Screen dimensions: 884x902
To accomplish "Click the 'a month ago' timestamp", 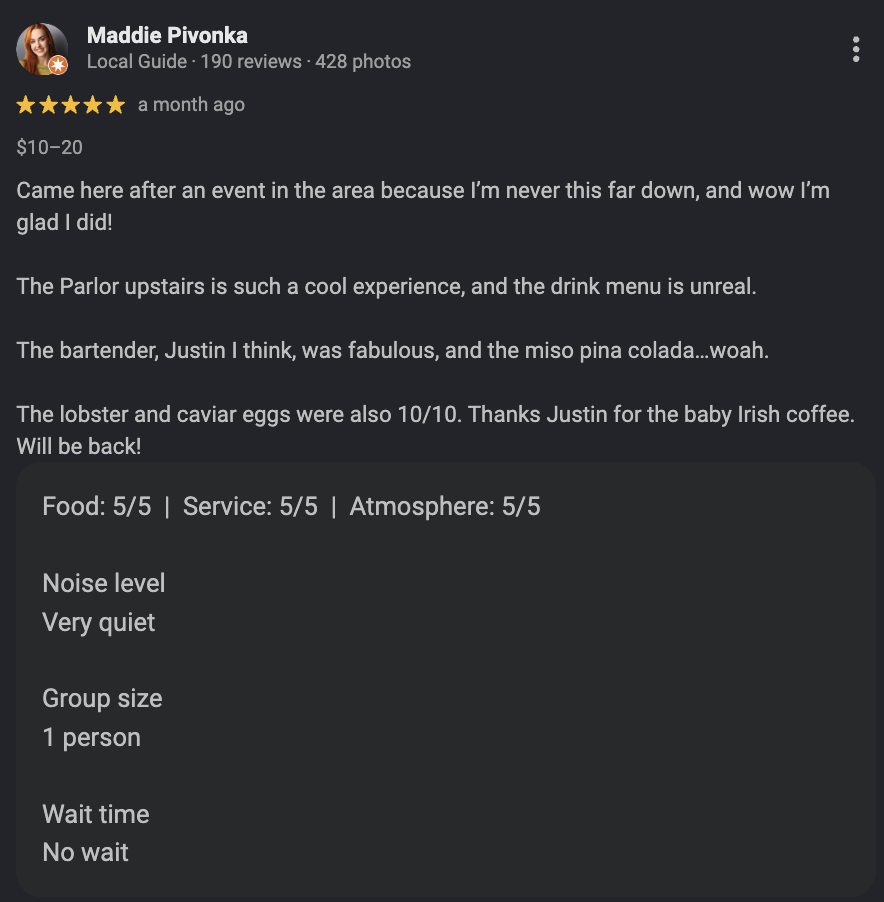I will [x=191, y=104].
